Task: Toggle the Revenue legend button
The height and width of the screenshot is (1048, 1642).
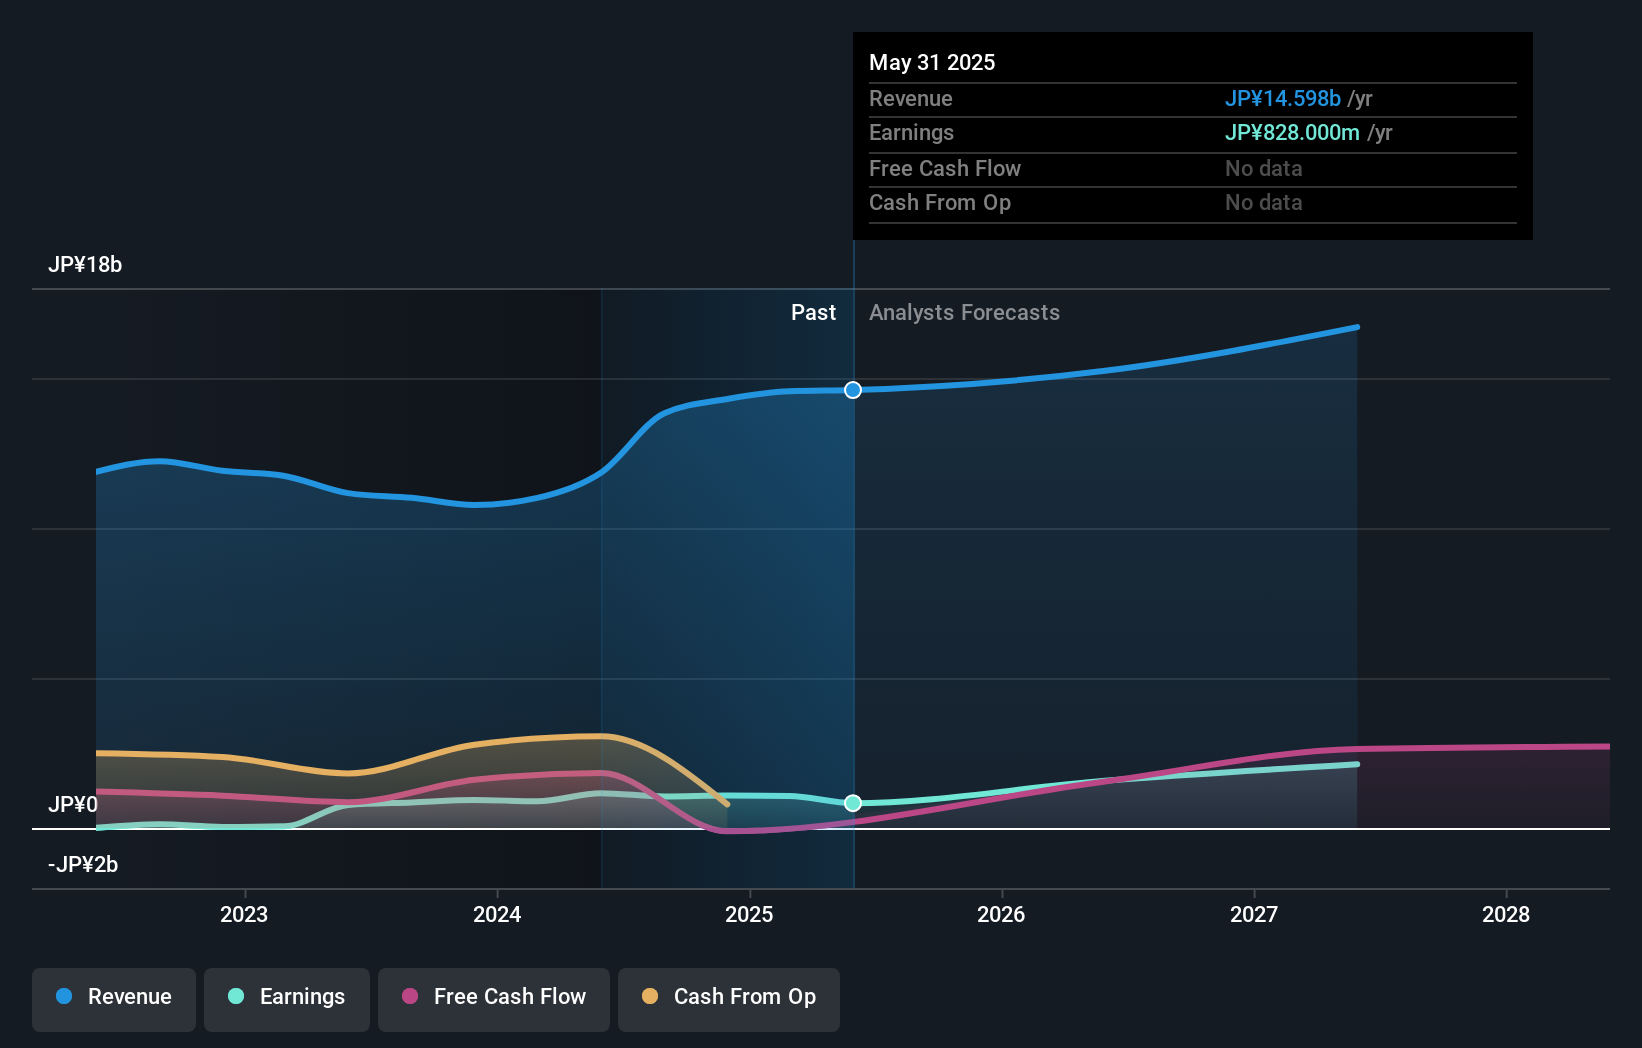Action: click(114, 999)
